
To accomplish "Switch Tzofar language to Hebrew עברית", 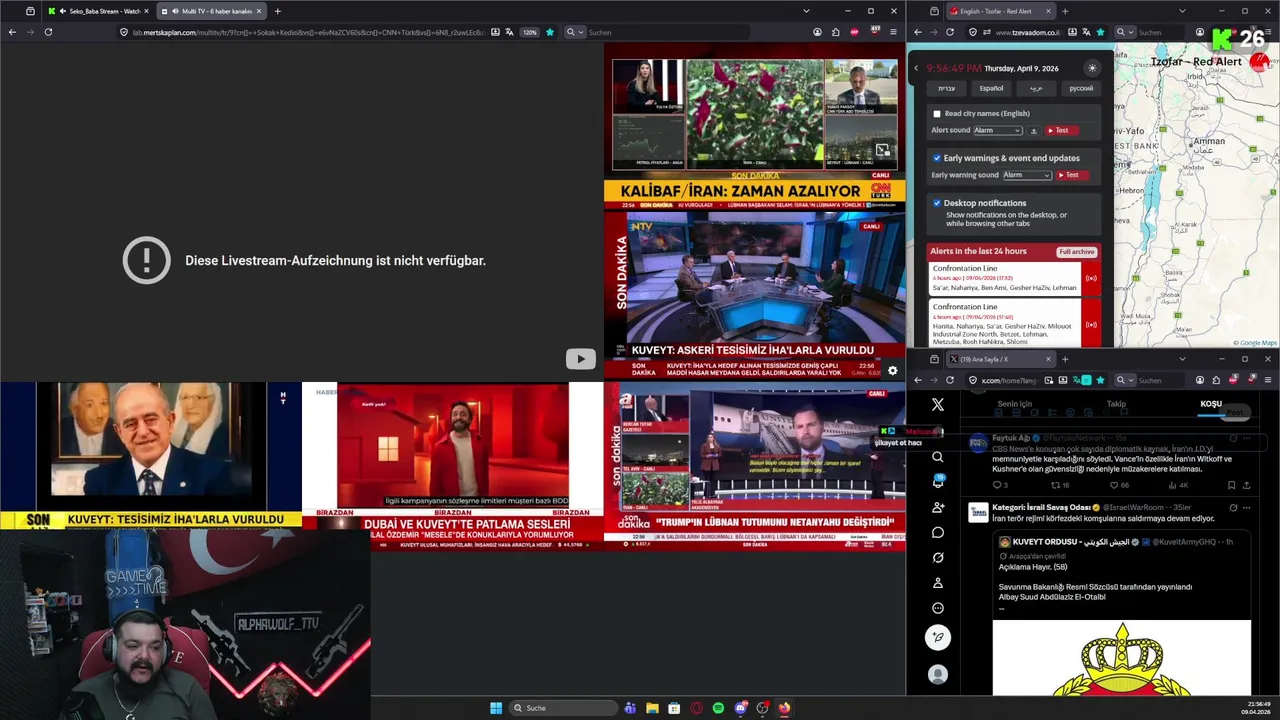I will (946, 88).
